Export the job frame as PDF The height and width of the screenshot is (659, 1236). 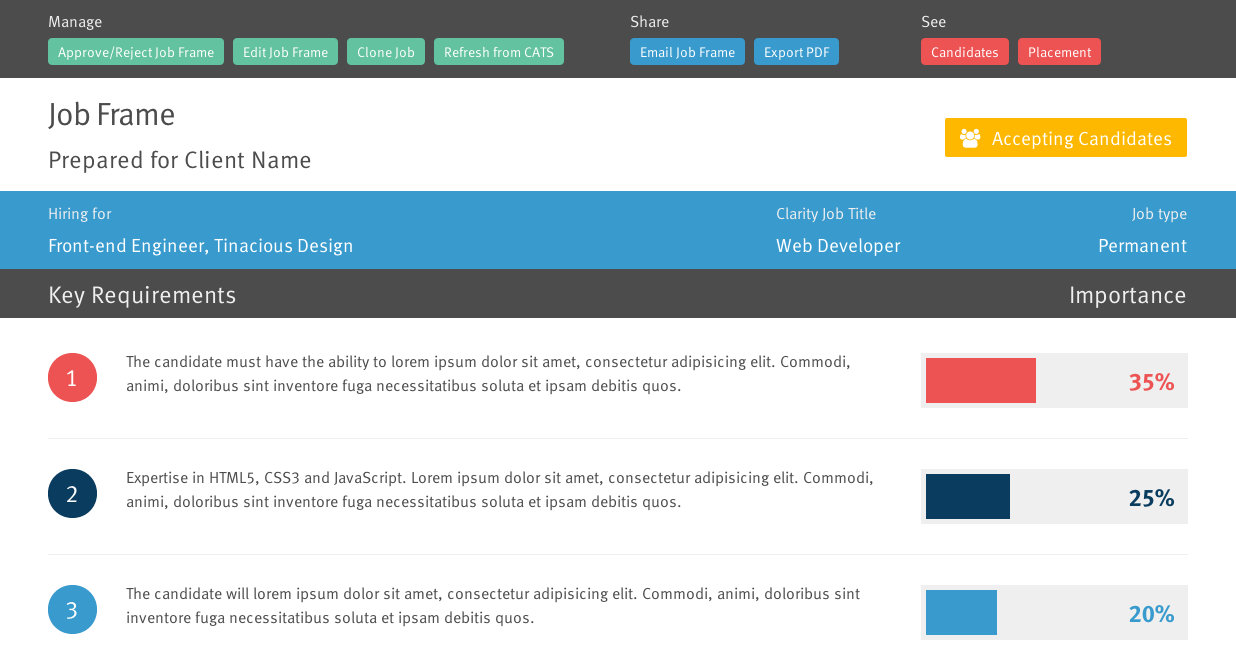pyautogui.click(x=796, y=52)
